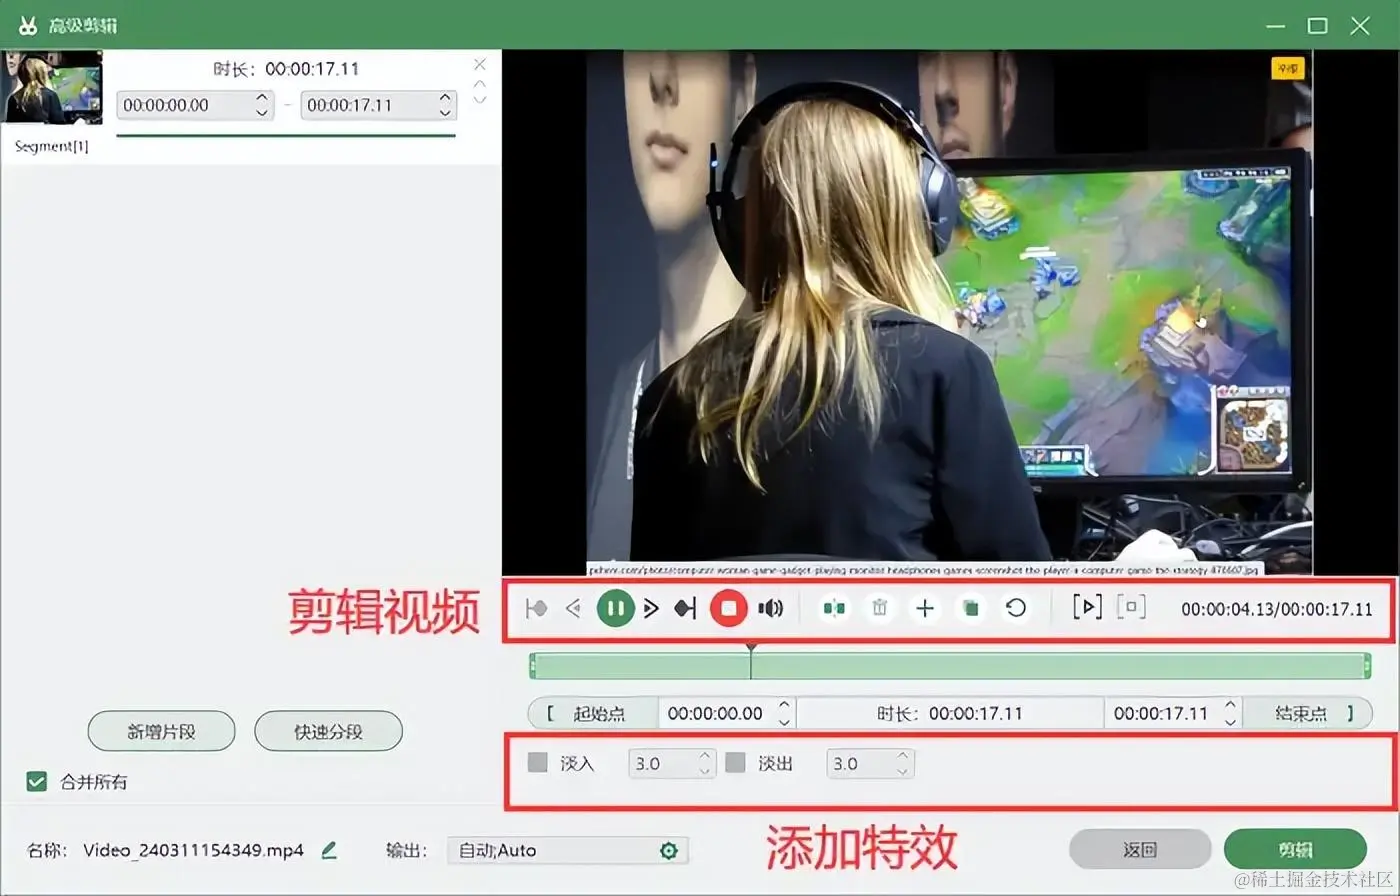Change start point time stepper below timeline

[785, 713]
